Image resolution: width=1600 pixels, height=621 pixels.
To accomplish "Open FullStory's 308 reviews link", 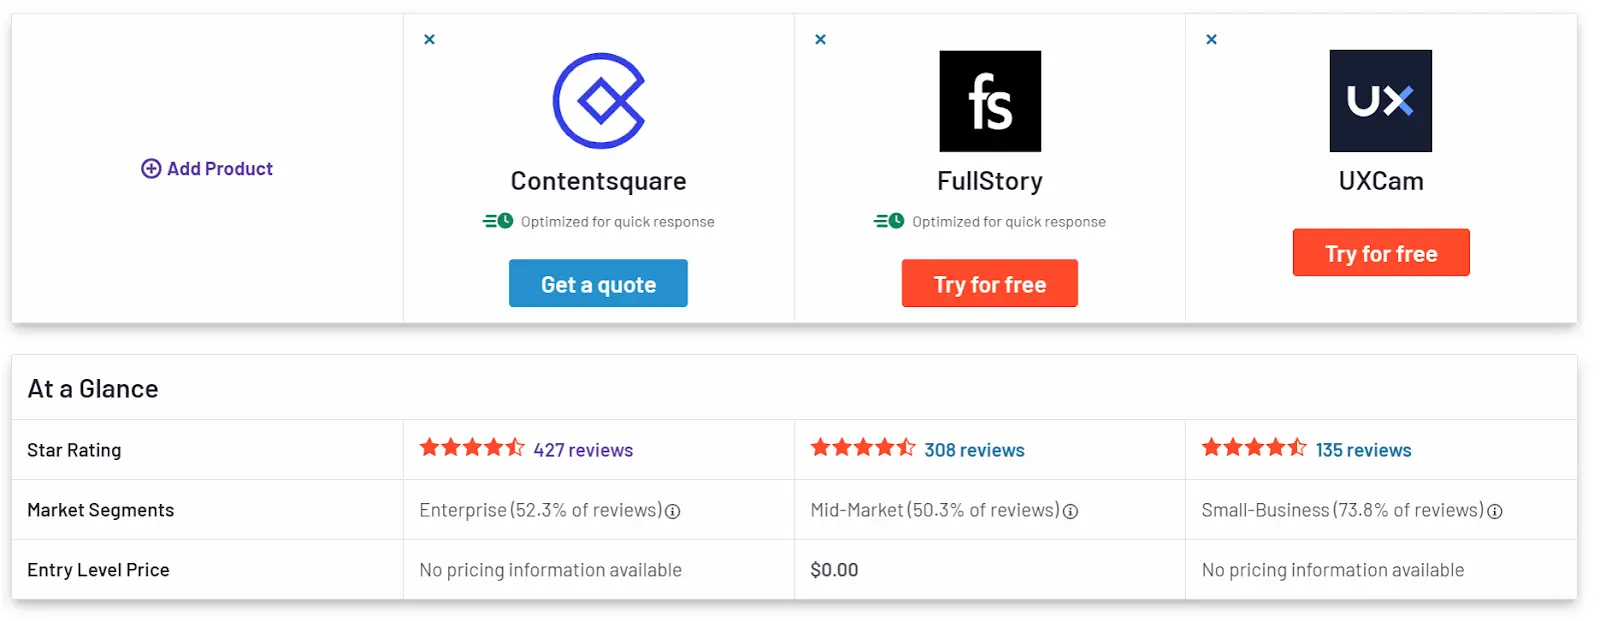I will click(974, 450).
